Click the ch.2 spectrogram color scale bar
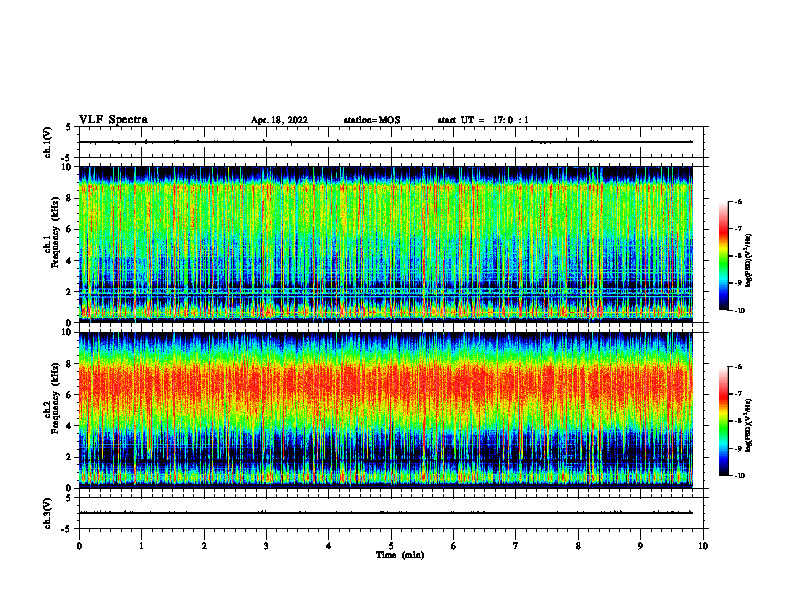This screenshot has width=792, height=612. pos(723,421)
